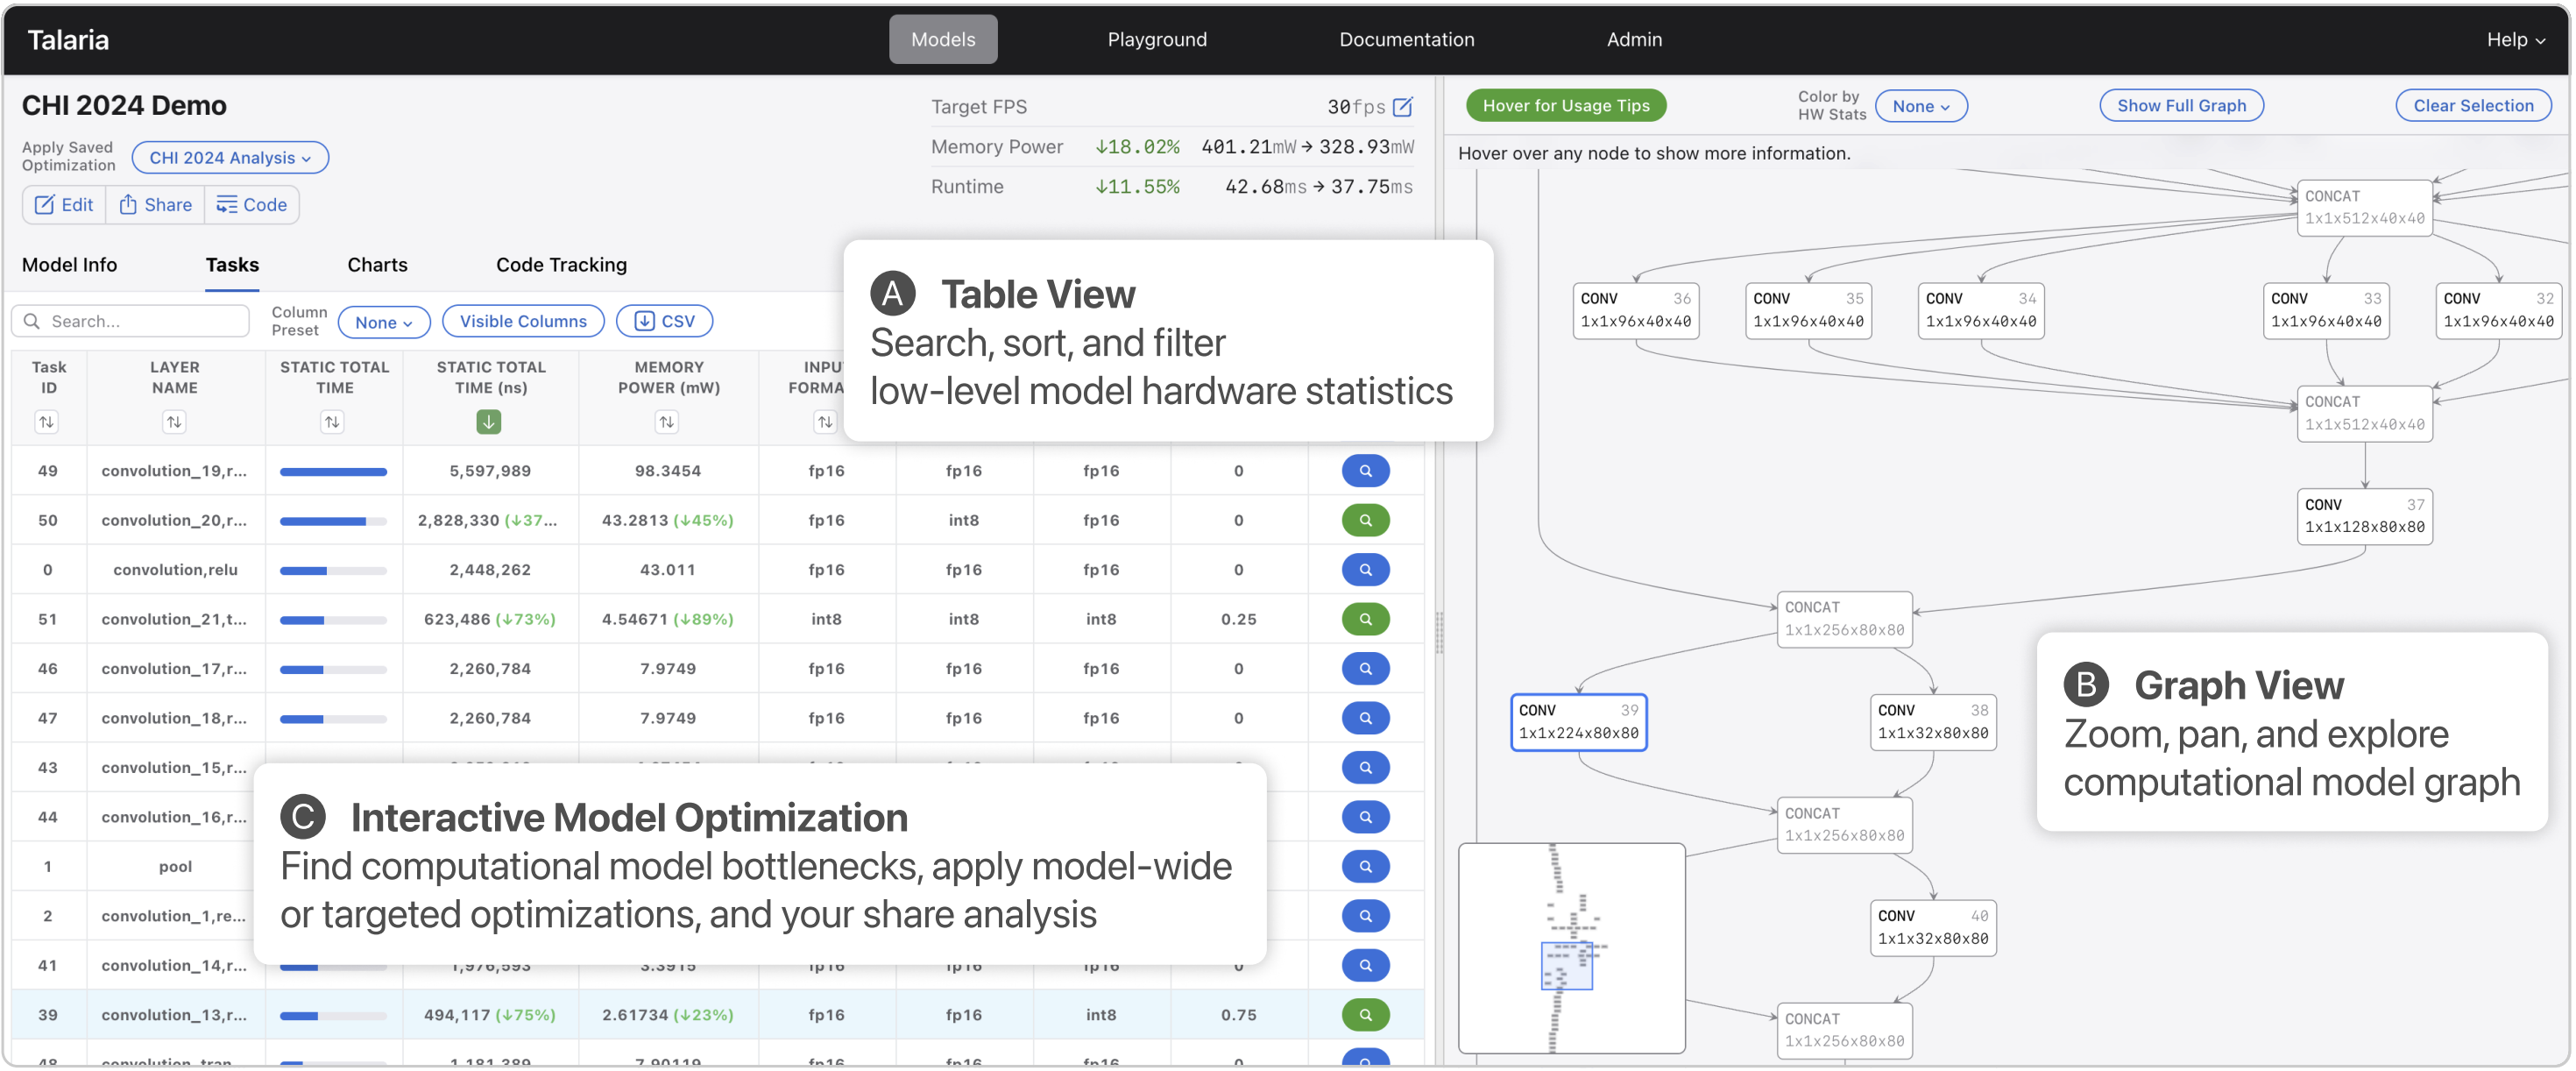The image size is (2576, 1071).
Task: Click the Clear Selection button
Action: [x=2473, y=106]
